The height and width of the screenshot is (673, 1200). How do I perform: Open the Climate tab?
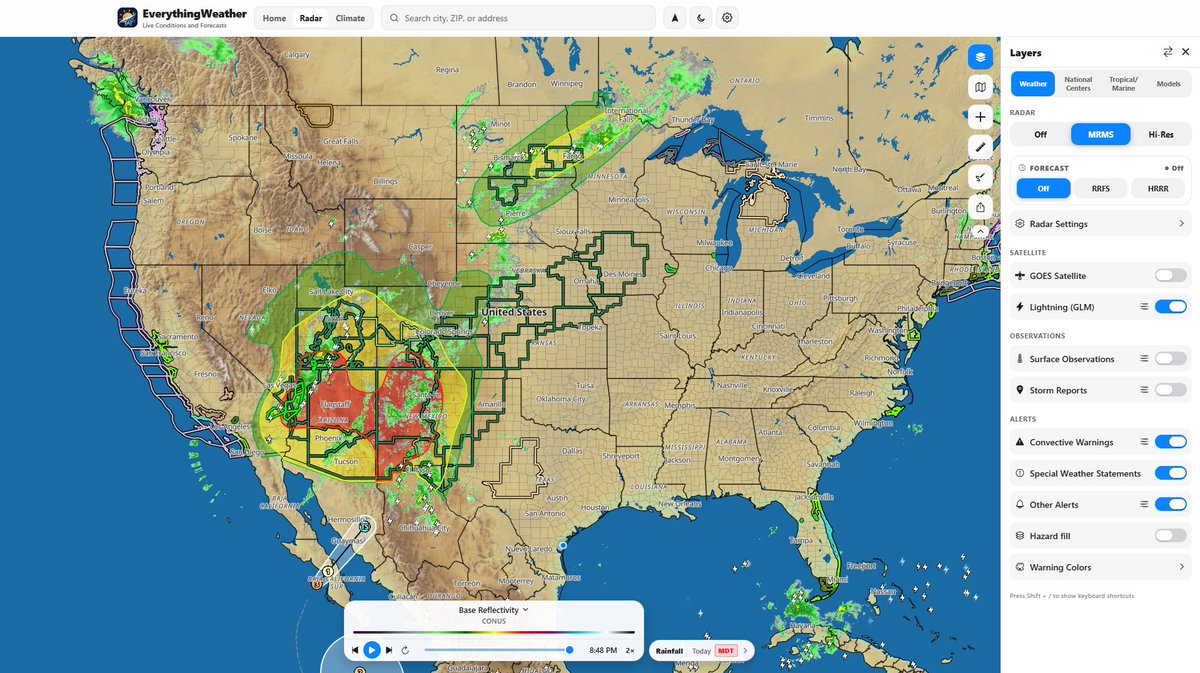click(350, 18)
